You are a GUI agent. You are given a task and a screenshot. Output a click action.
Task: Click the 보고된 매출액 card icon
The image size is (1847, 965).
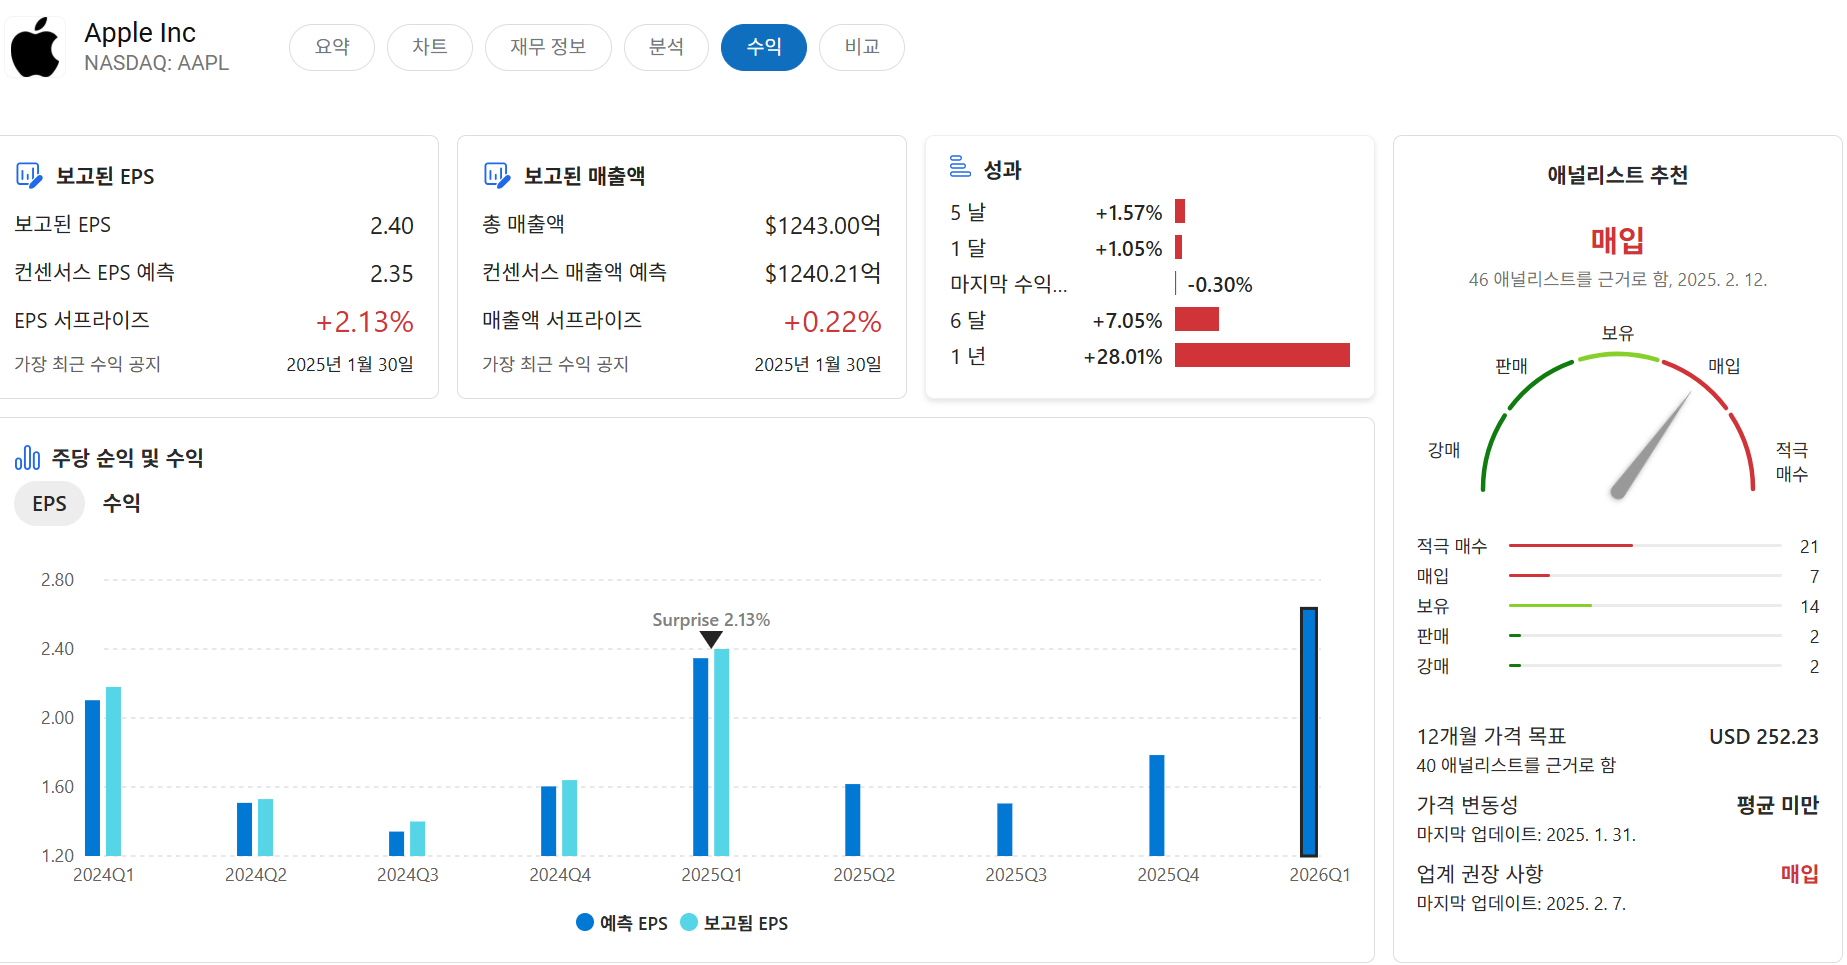click(x=497, y=176)
